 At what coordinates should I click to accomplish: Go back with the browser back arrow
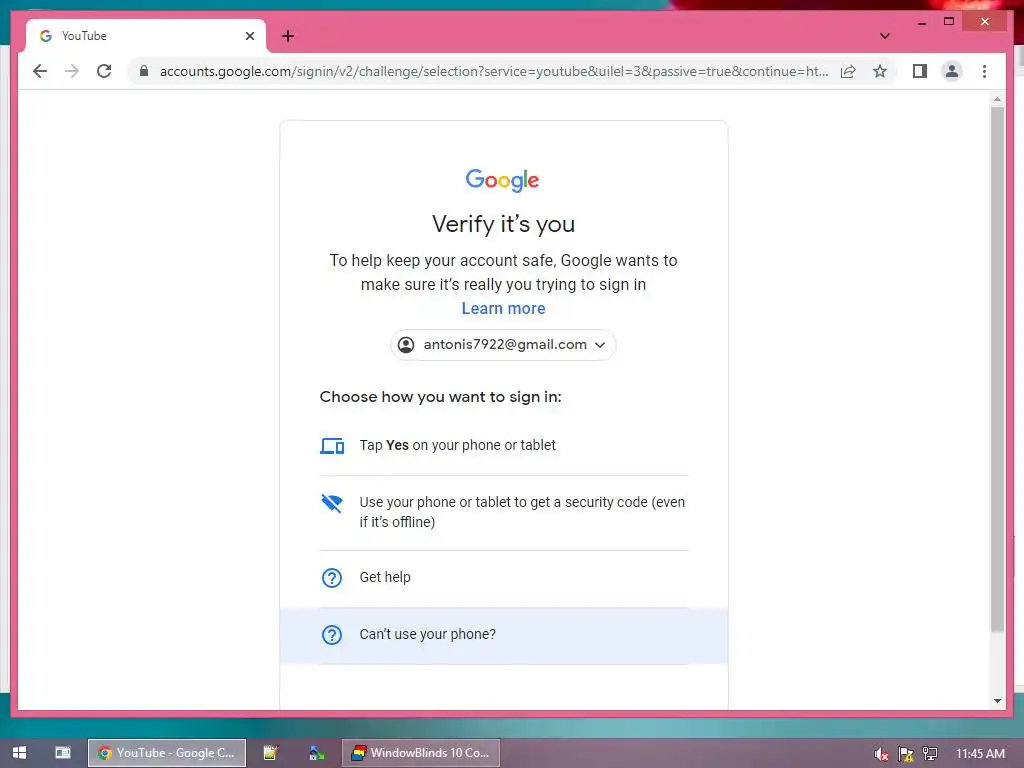point(40,71)
